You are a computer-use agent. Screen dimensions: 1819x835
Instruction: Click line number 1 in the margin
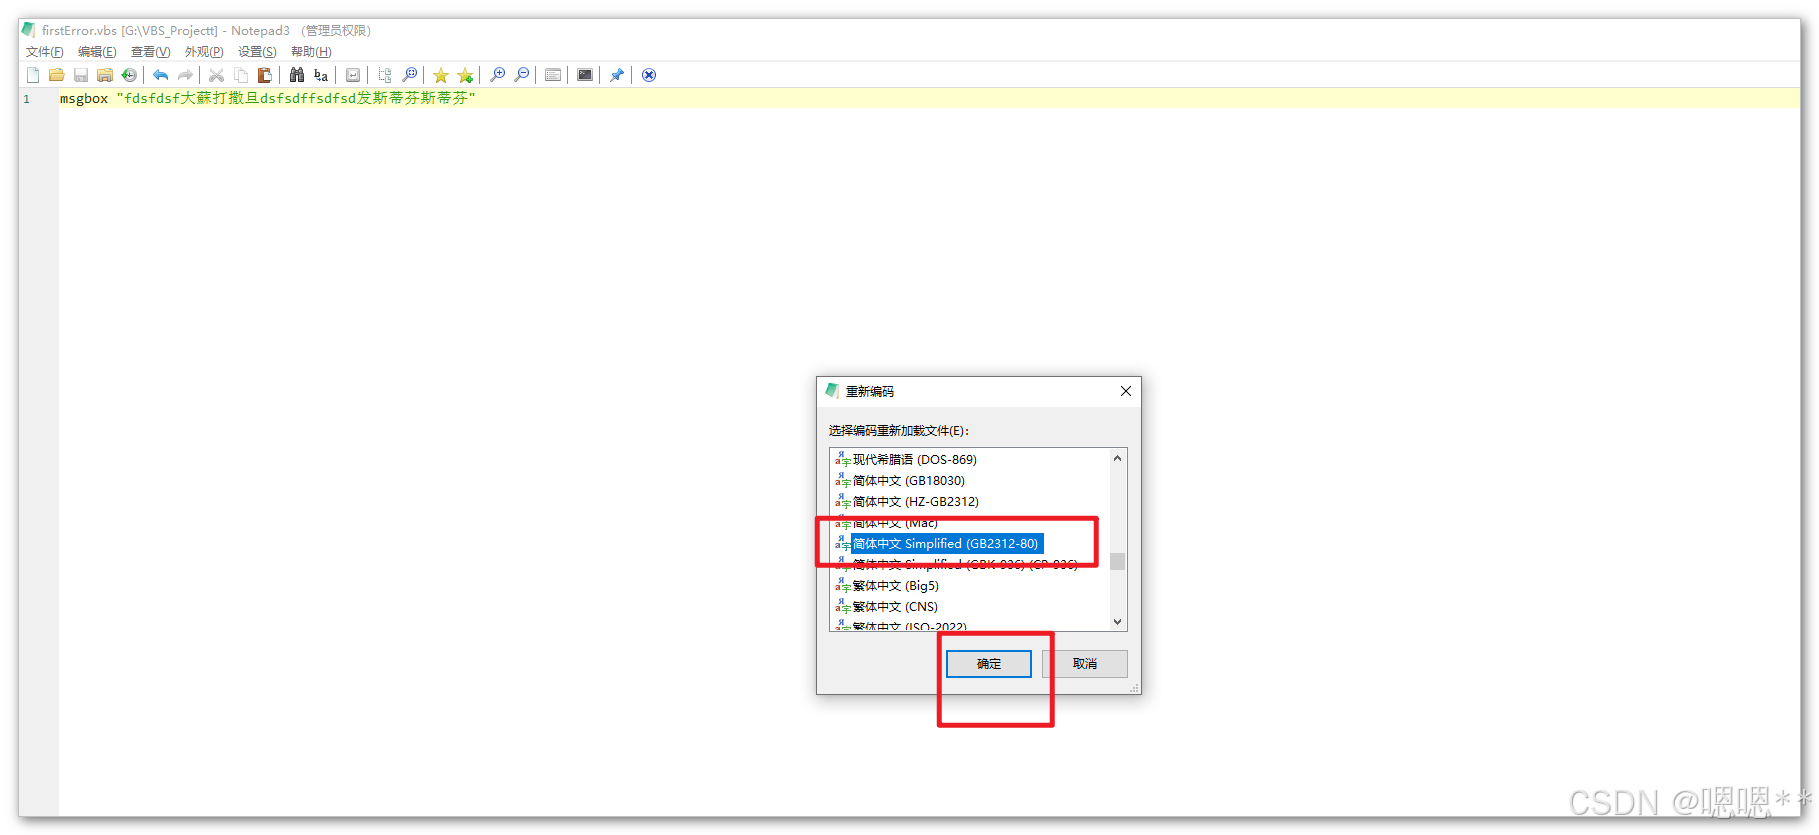tap(27, 99)
